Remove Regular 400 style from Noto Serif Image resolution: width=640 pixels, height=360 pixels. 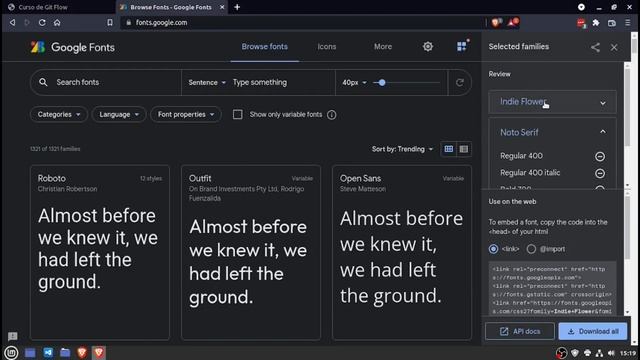coord(600,156)
